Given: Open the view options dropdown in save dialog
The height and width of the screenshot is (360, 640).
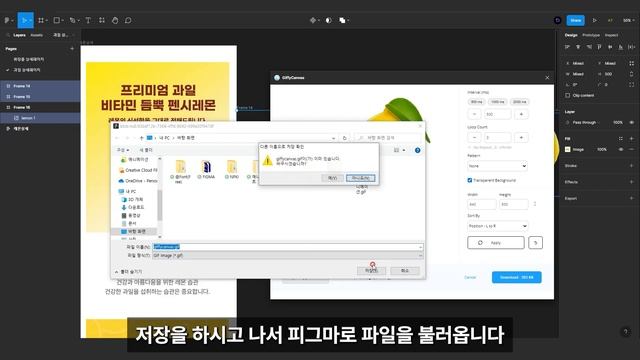Looking at the screenshot, I should (x=404, y=150).
